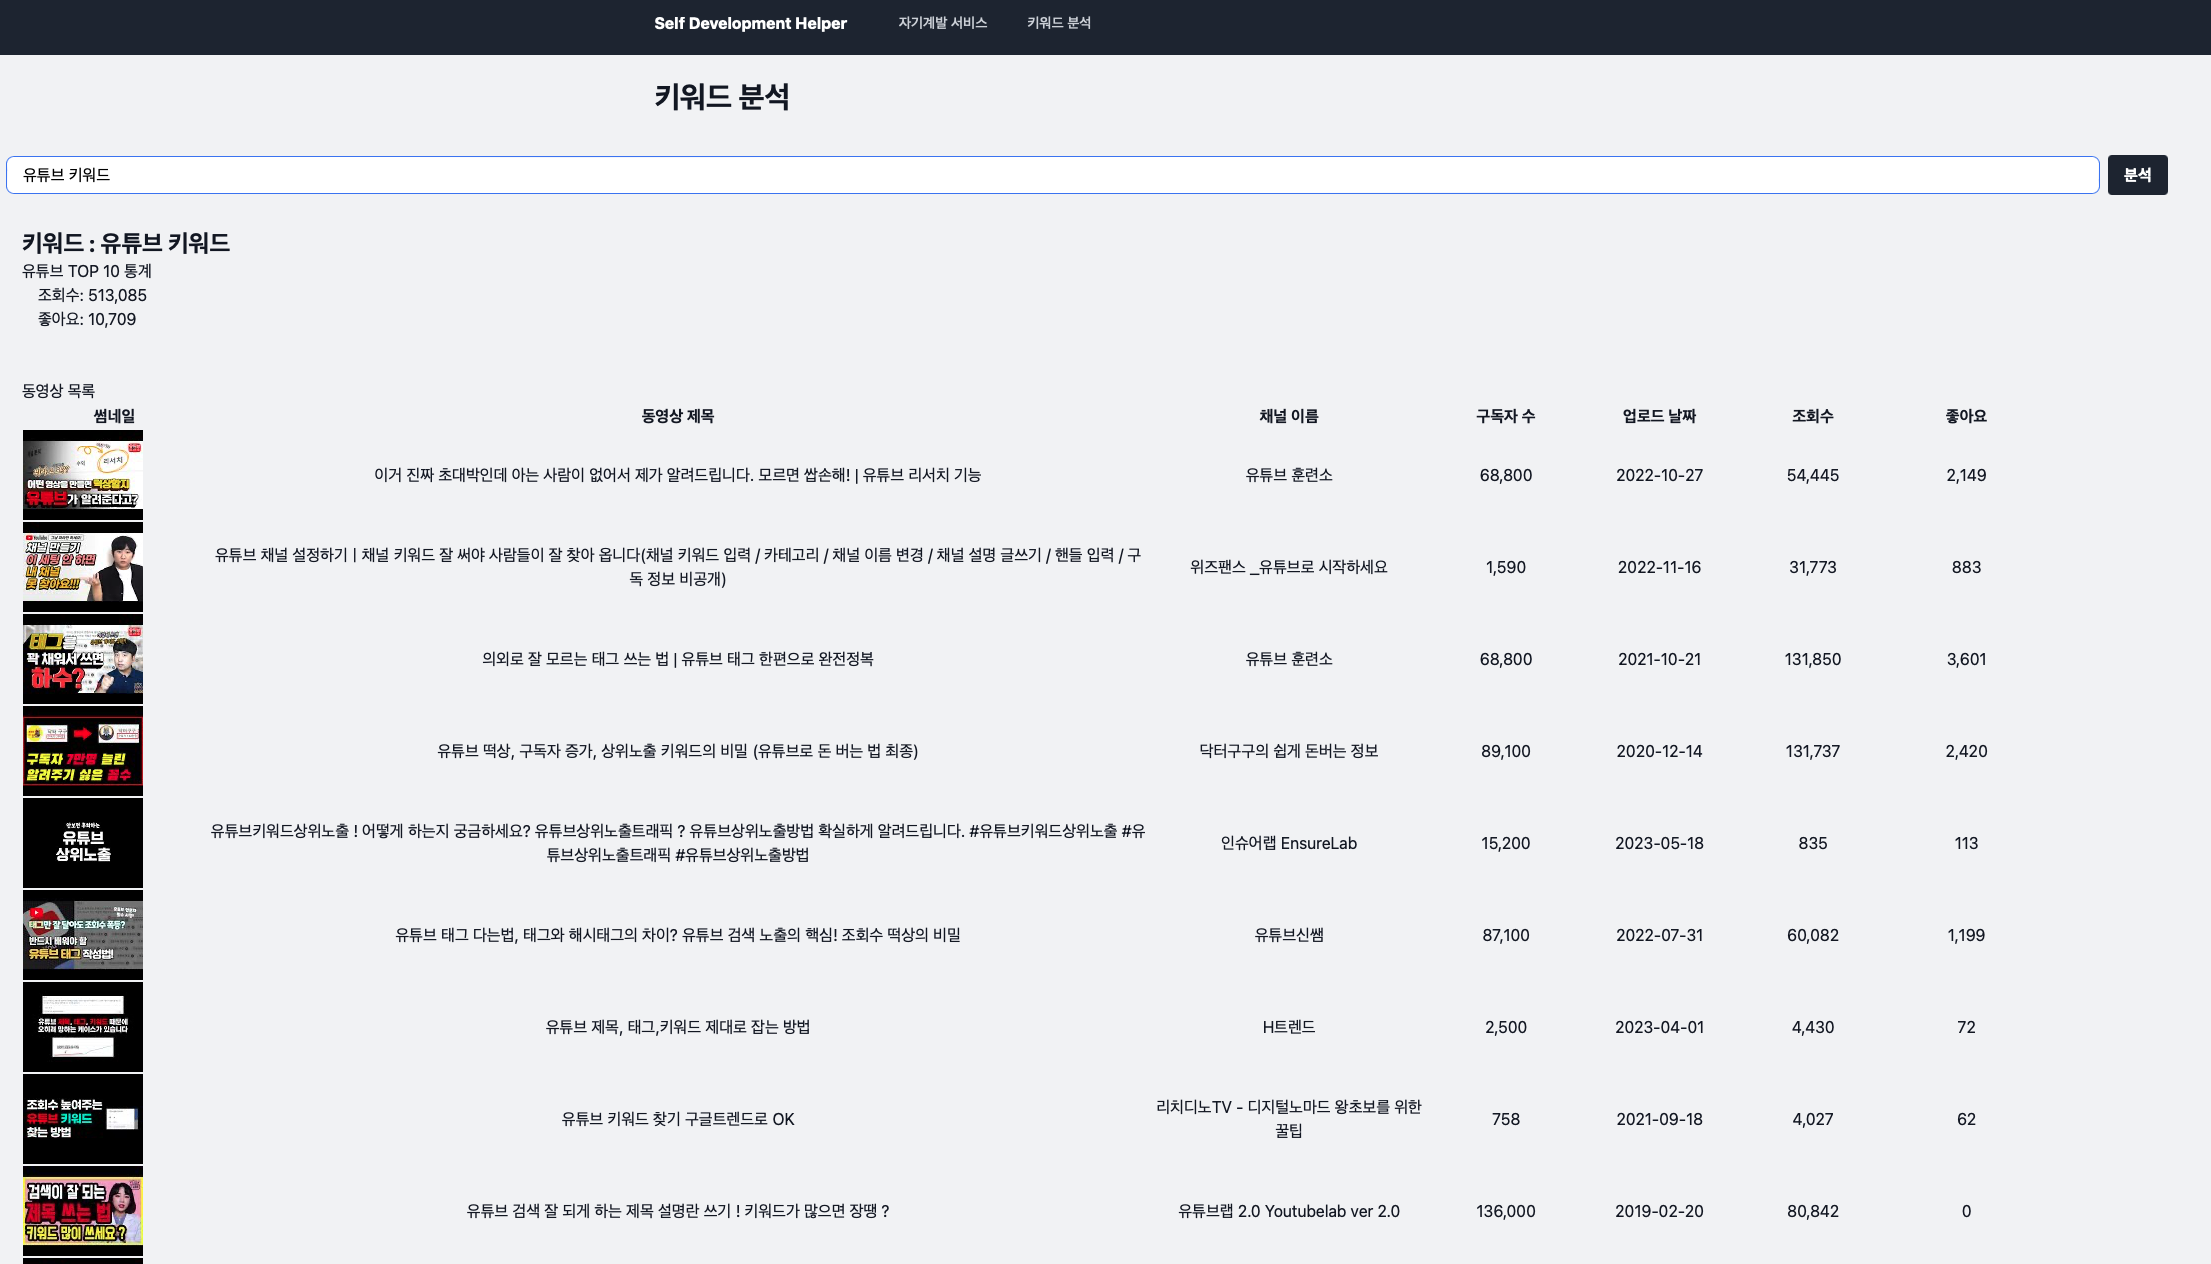This screenshot has width=2211, height=1264.
Task: Click the Self Development Helper brand link
Action: (750, 23)
